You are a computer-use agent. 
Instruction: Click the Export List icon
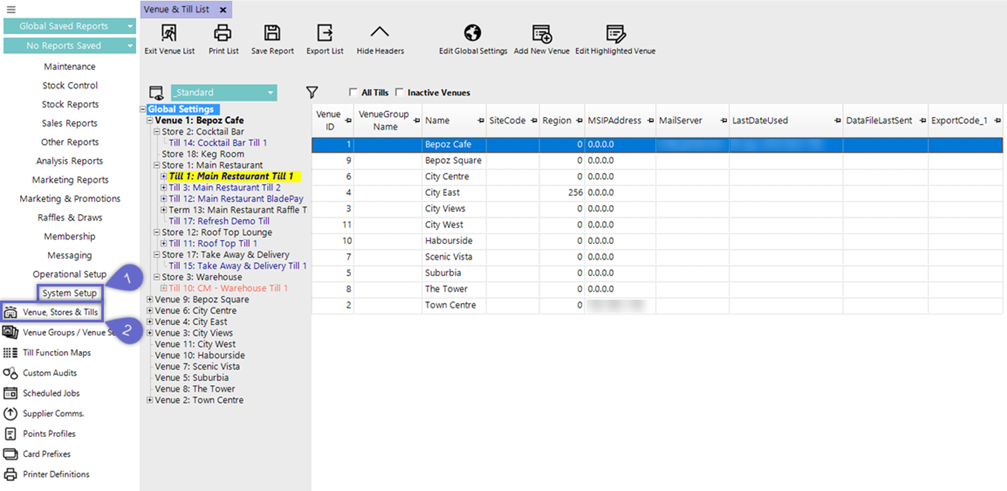coord(324,33)
